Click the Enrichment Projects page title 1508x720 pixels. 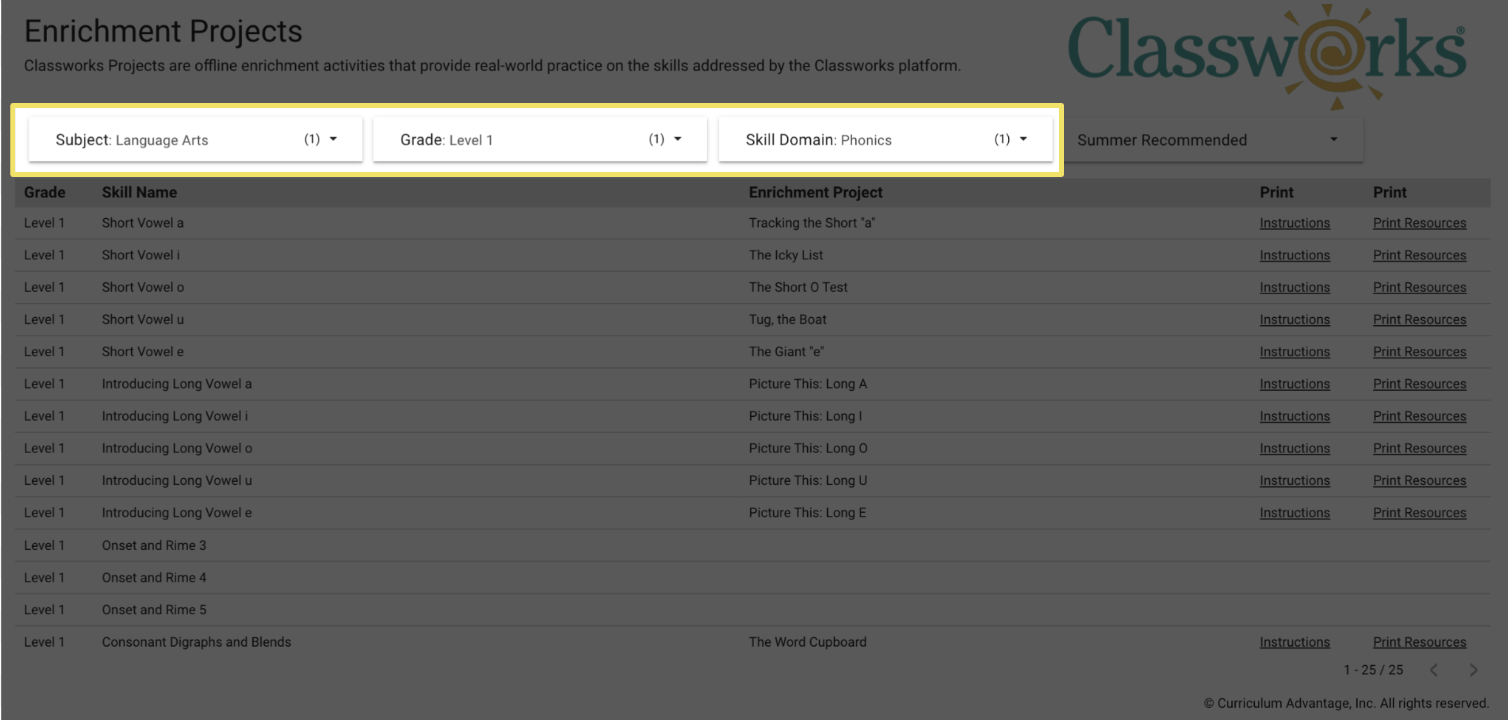pos(163,31)
